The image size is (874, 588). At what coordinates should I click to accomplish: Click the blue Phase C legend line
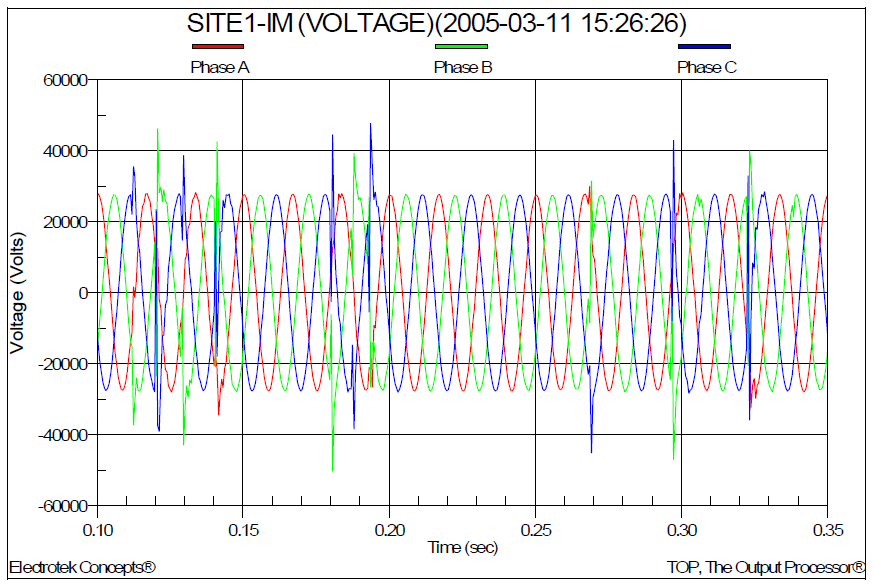(x=704, y=46)
